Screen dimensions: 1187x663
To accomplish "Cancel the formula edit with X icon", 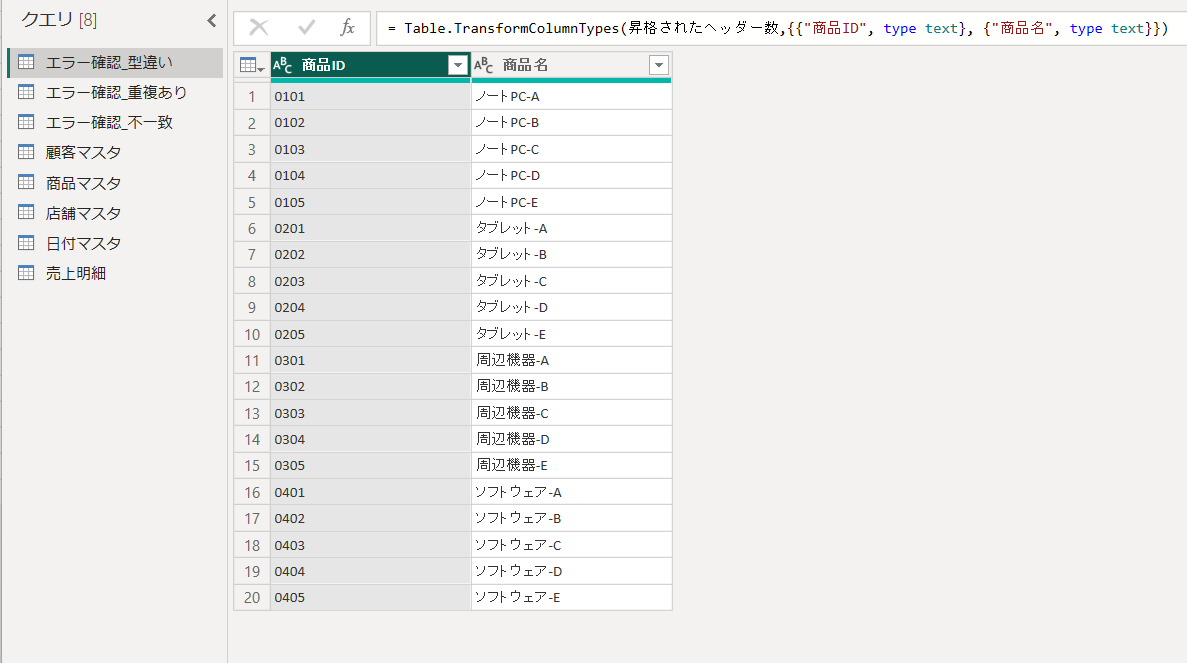I will (x=259, y=28).
